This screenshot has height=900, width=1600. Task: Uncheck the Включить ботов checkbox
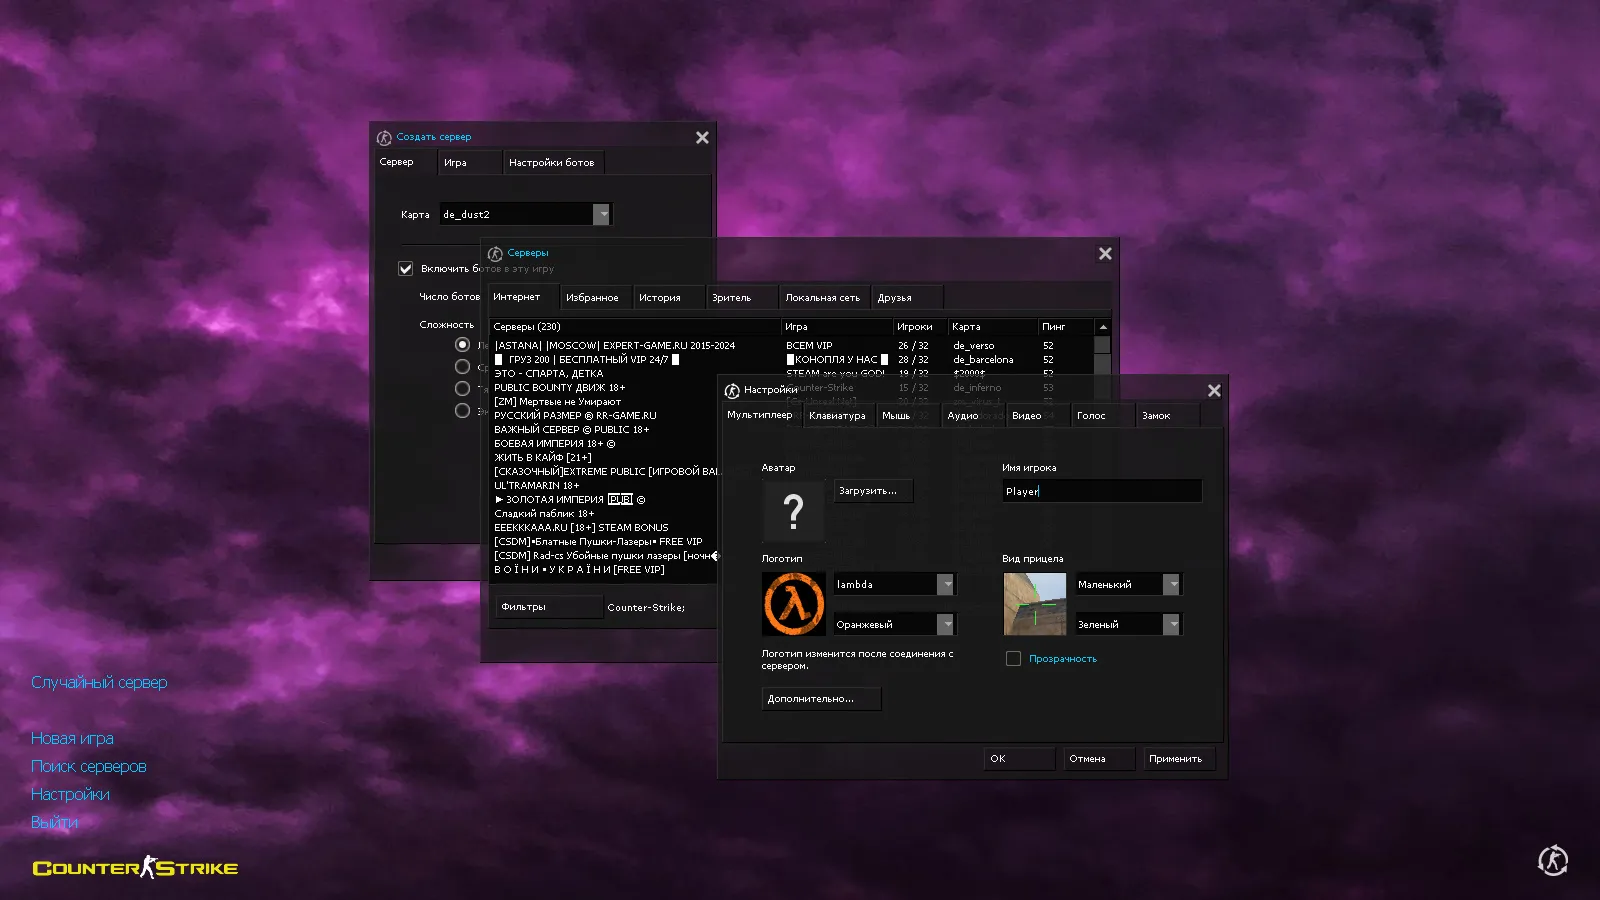click(406, 269)
